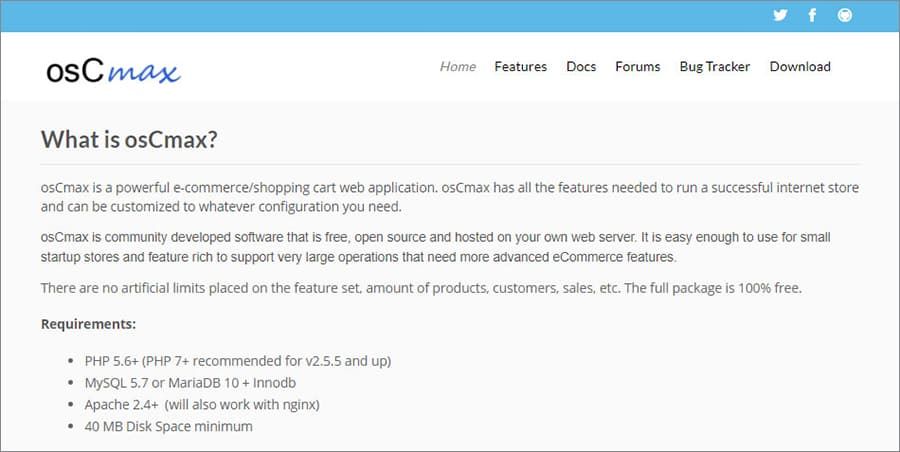Go to the Home menu item
The height and width of the screenshot is (452, 900).
point(457,67)
